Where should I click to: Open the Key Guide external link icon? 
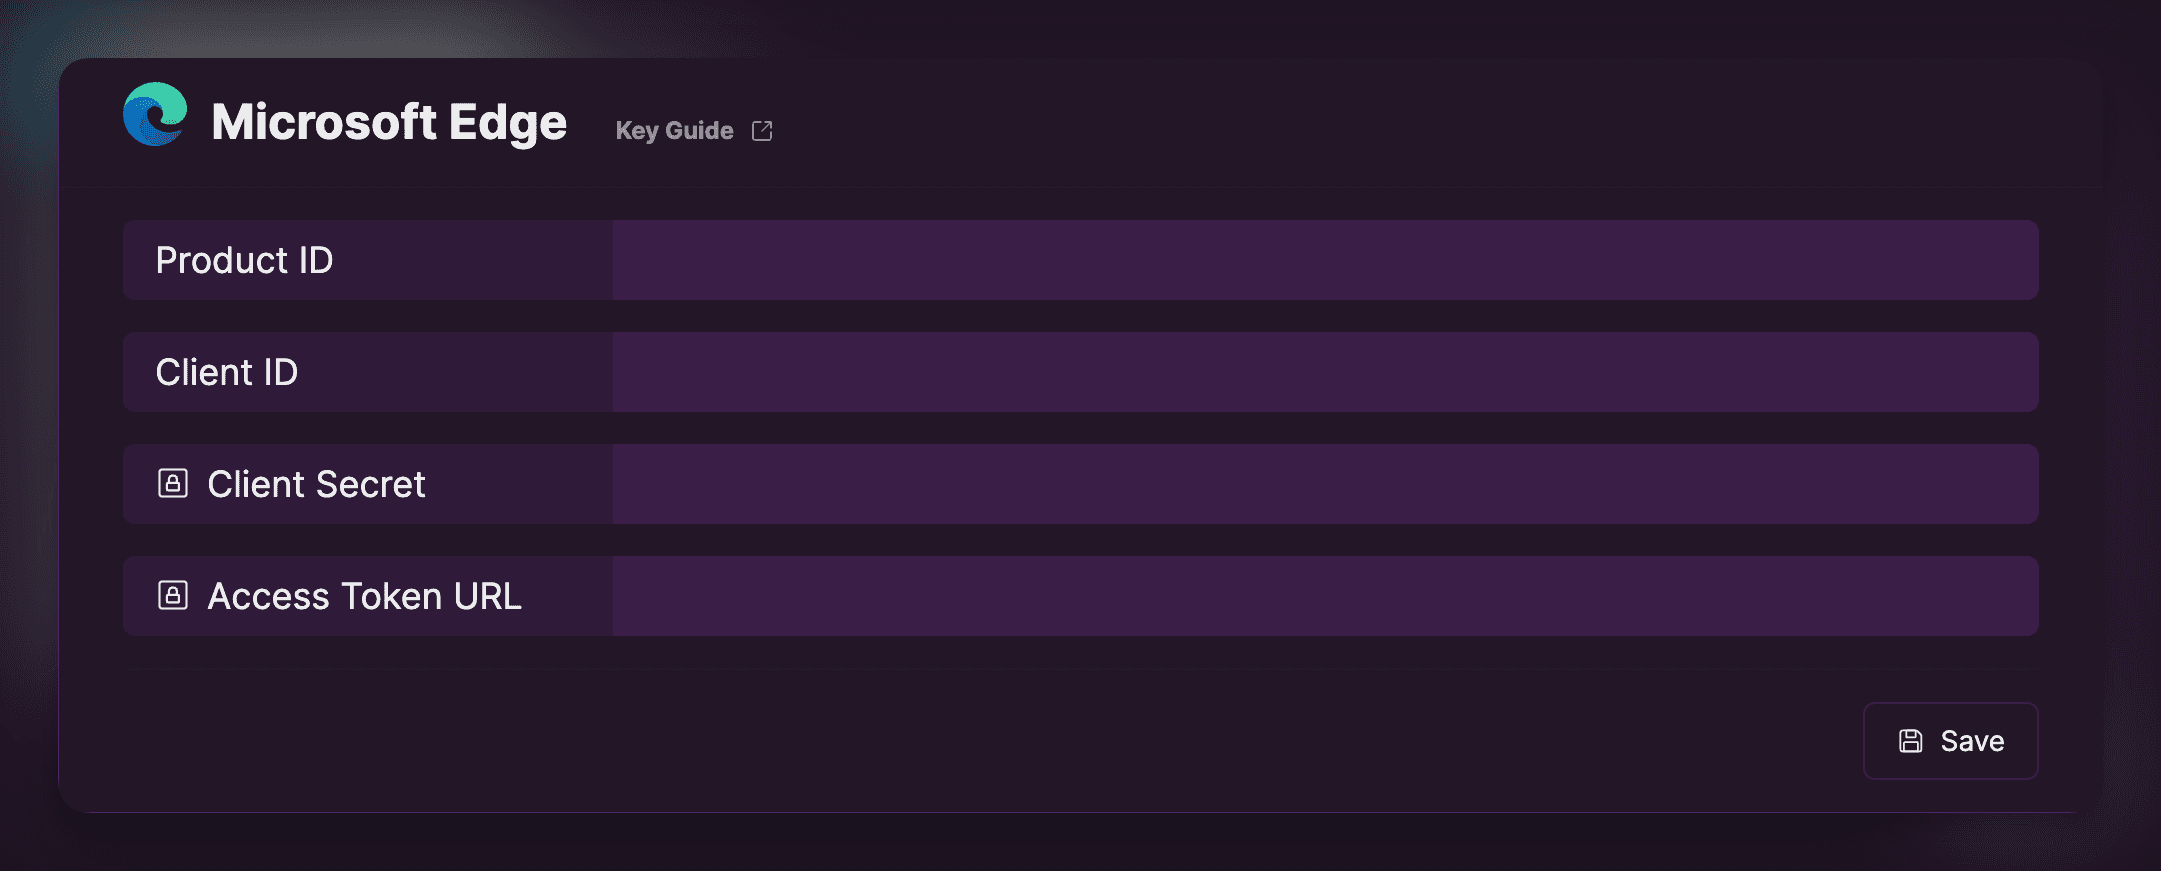[762, 131]
